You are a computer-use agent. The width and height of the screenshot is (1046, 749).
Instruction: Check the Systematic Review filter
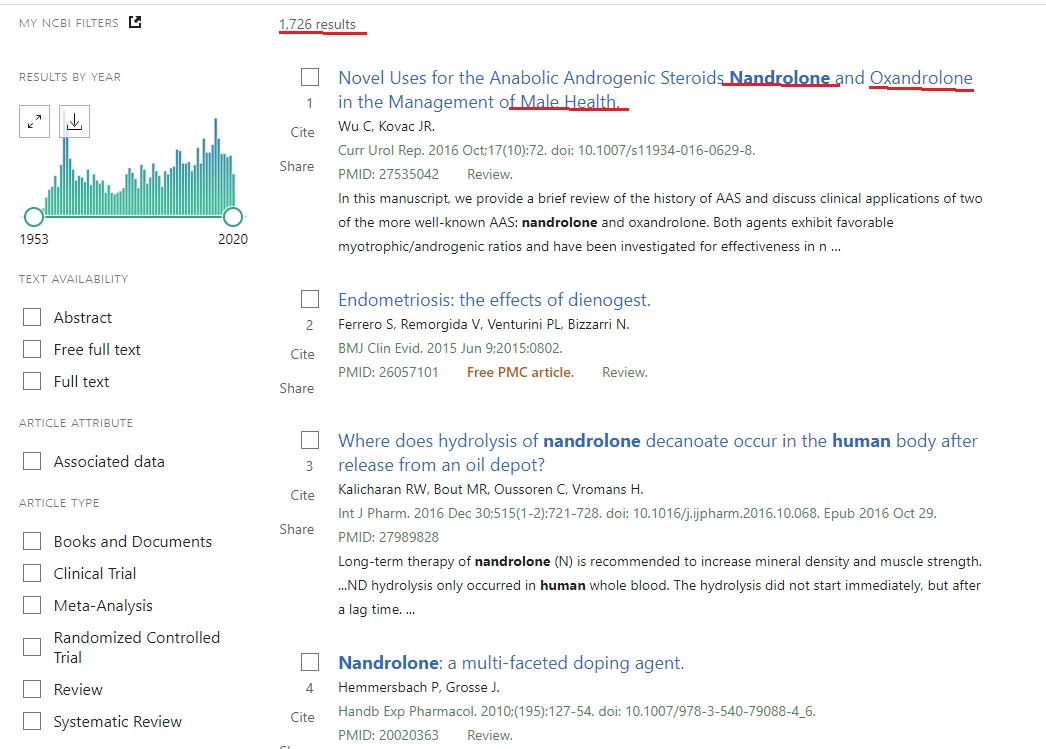pyautogui.click(x=33, y=721)
